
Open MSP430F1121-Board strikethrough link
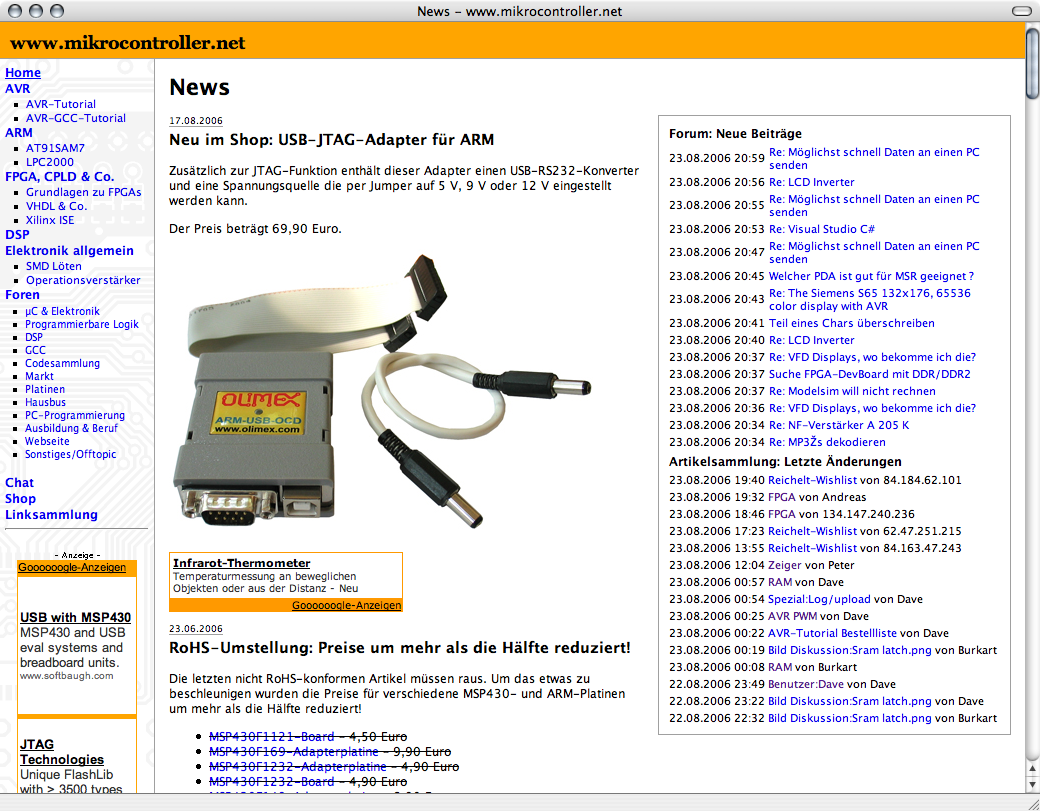click(271, 737)
